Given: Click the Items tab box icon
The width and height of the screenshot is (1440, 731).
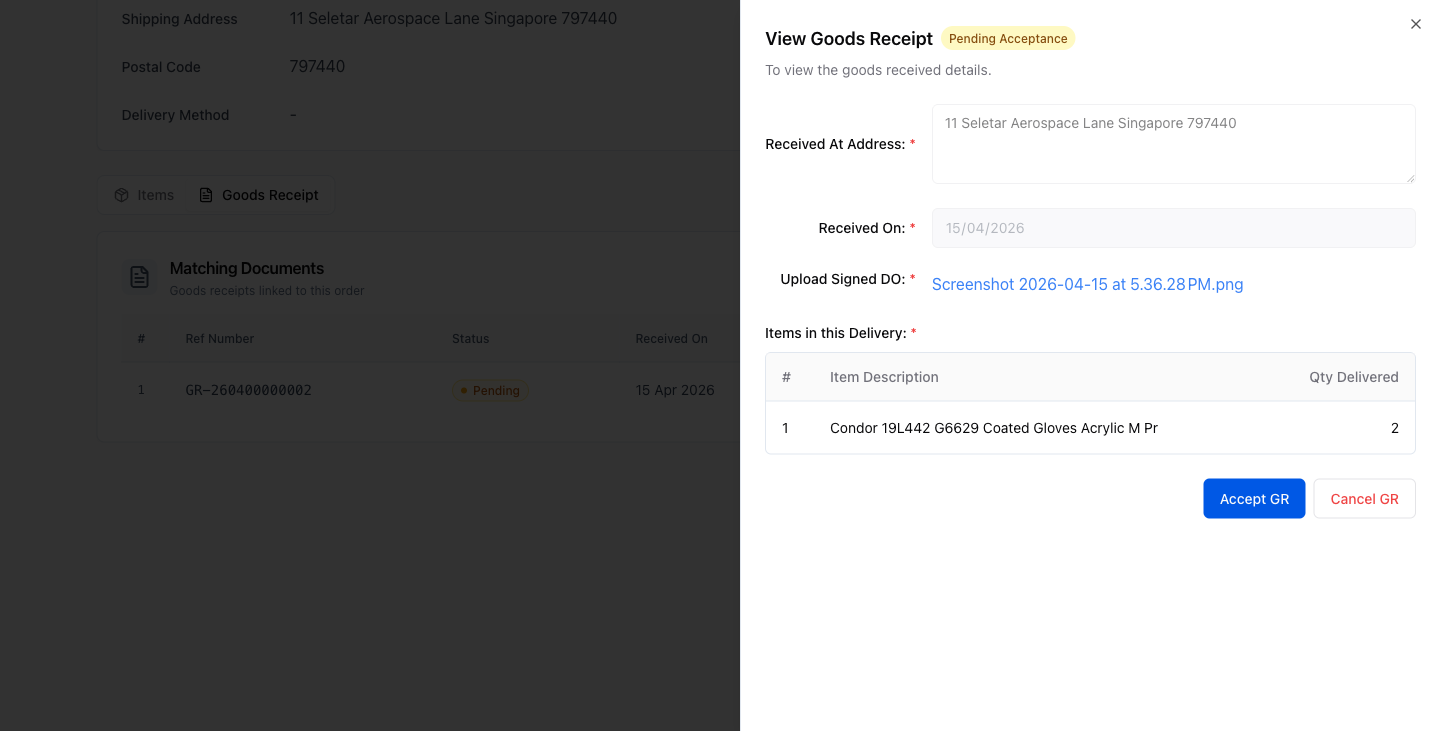Looking at the screenshot, I should [x=121, y=195].
